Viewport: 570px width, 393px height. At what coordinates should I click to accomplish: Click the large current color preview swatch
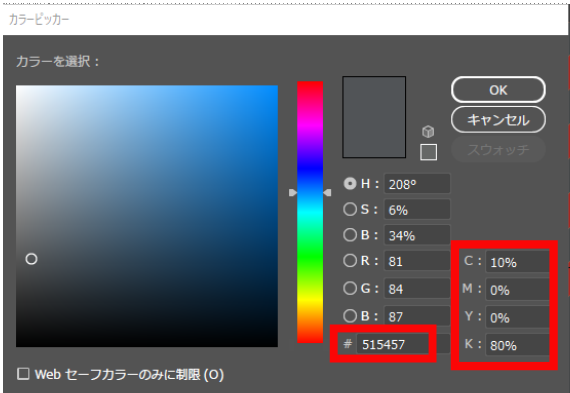point(374,117)
